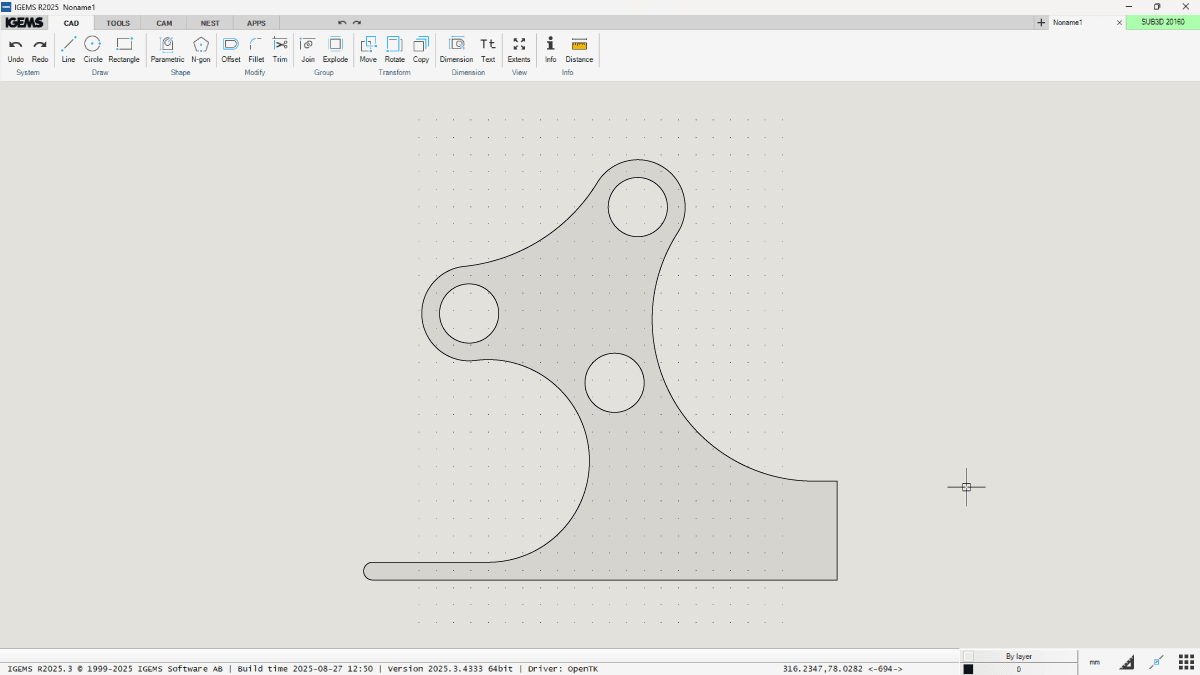Use the Offset modify tool
1200x675 pixels.
(x=231, y=48)
